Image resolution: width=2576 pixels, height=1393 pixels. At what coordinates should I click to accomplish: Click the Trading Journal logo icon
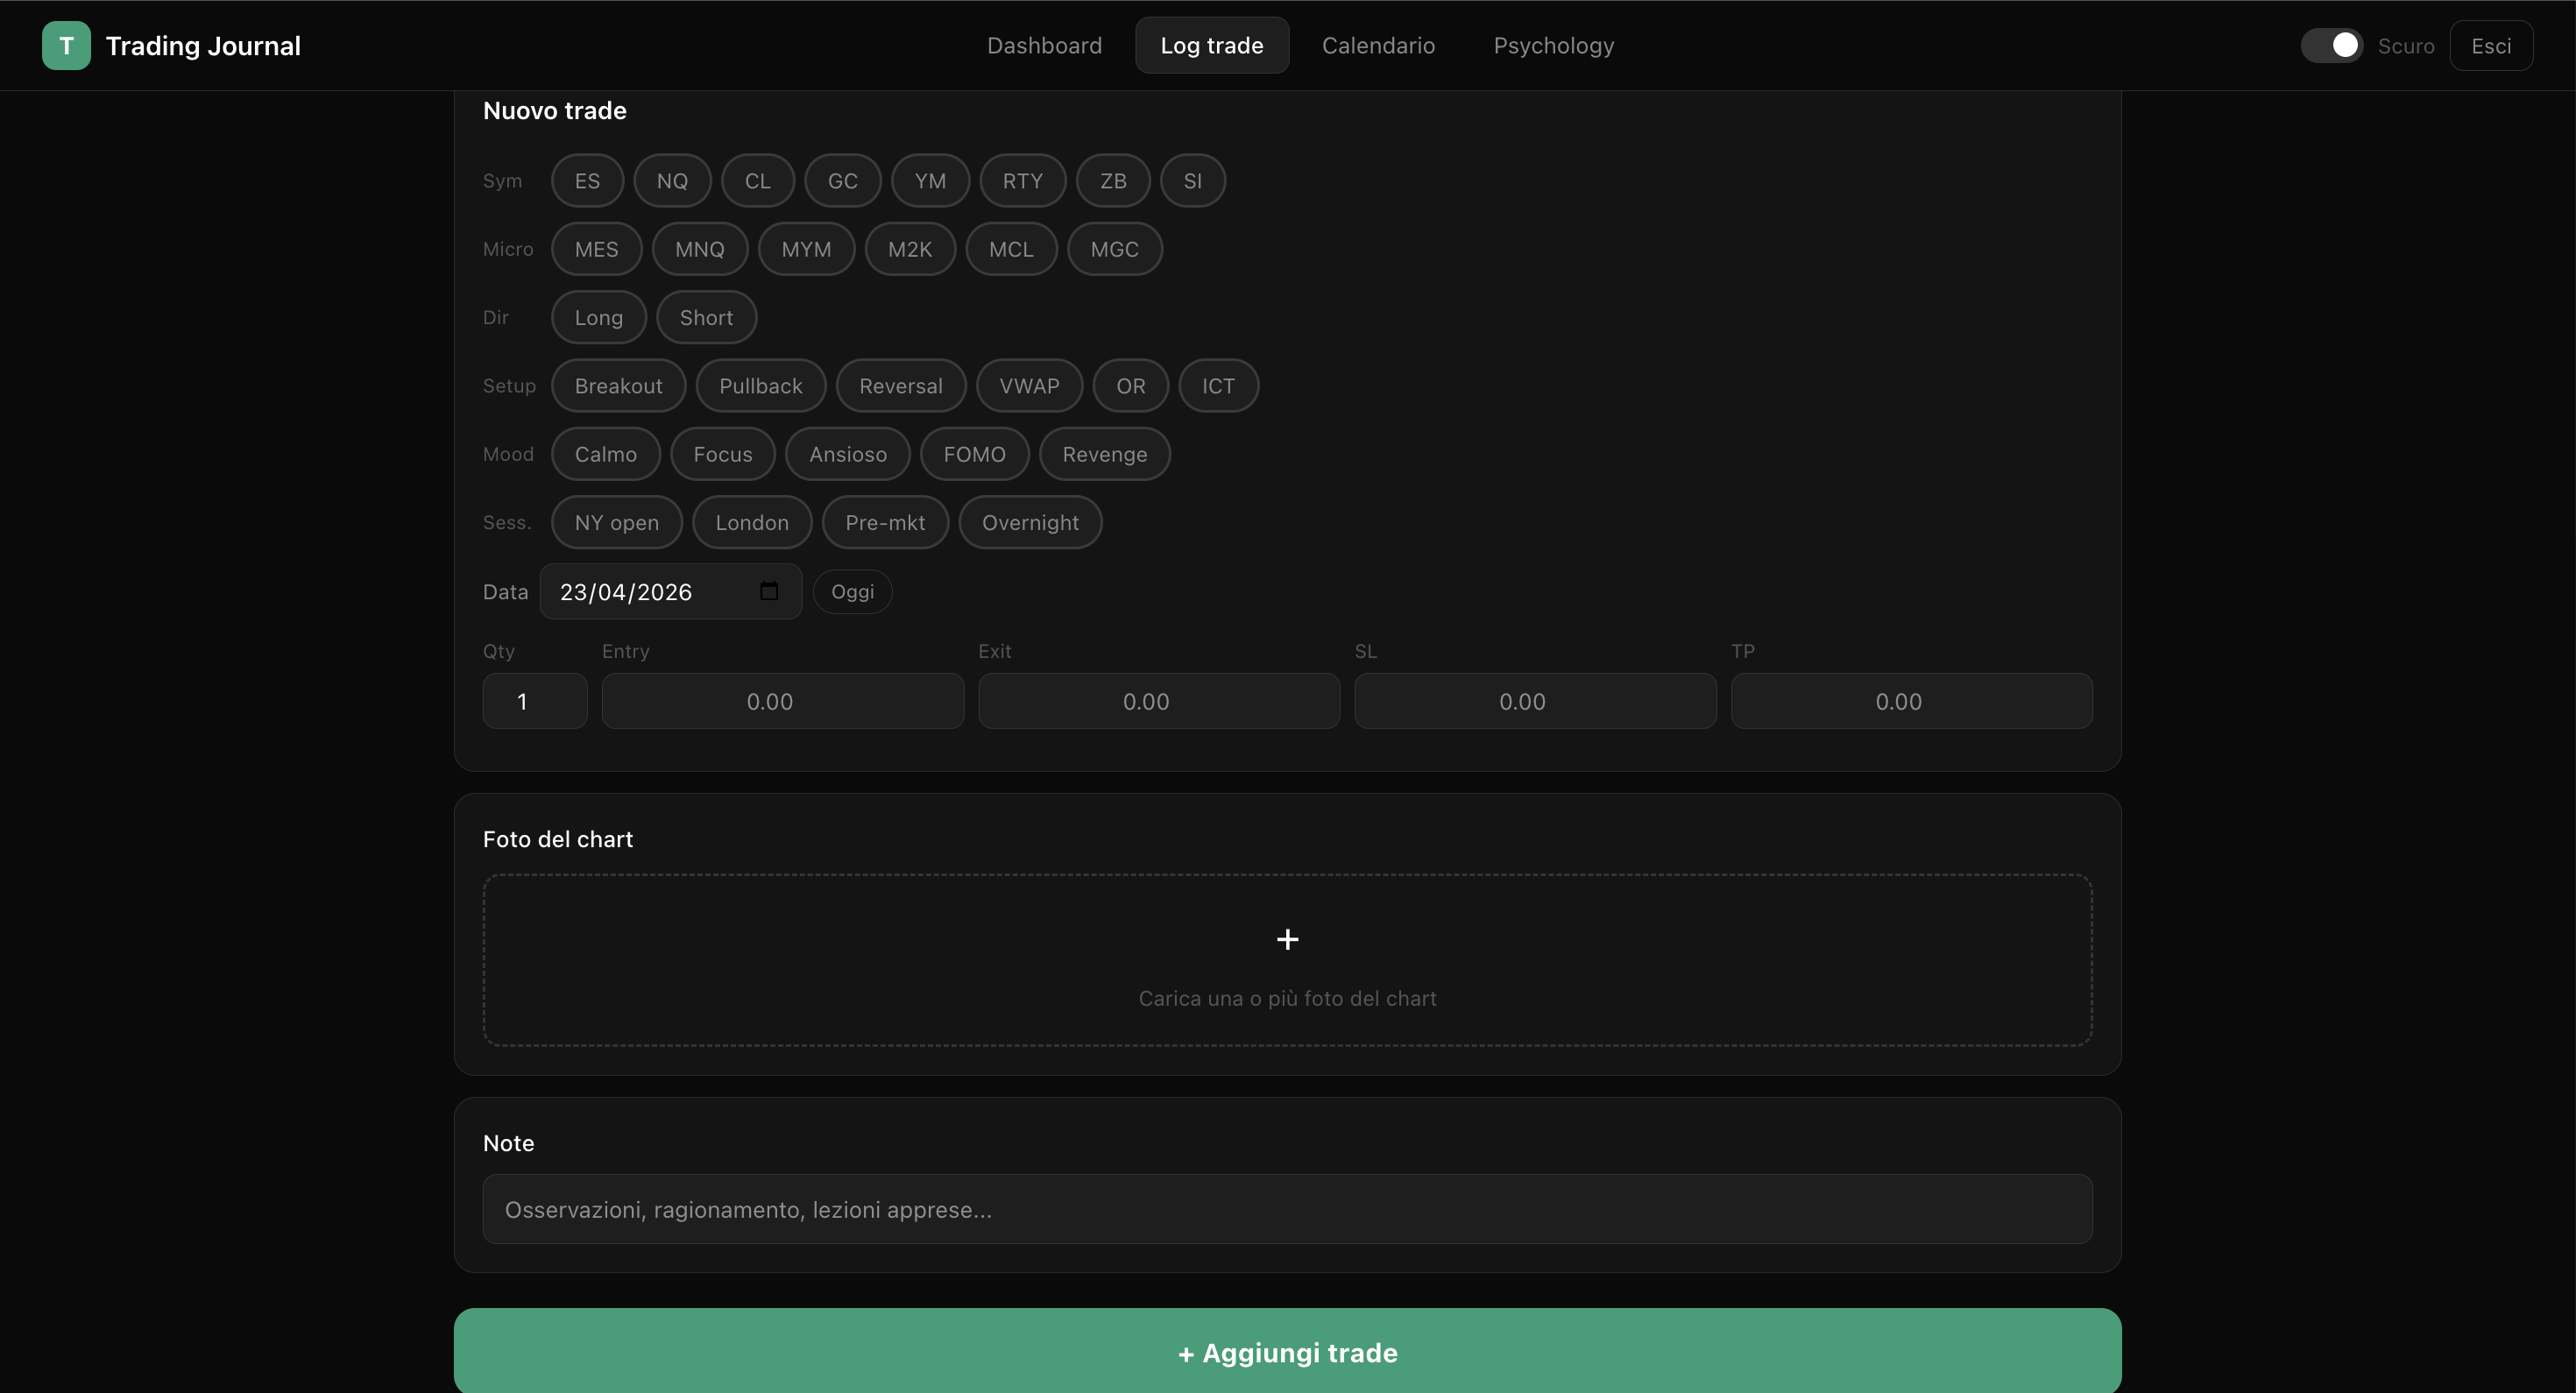point(65,45)
